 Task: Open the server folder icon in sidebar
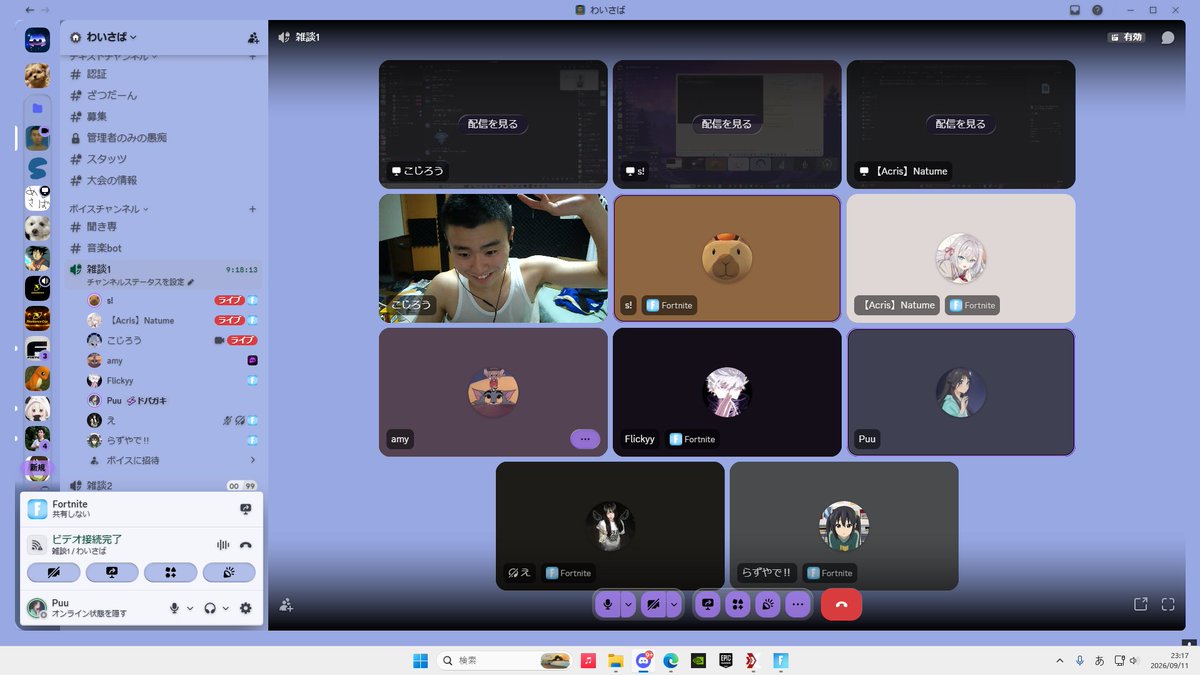(x=37, y=108)
